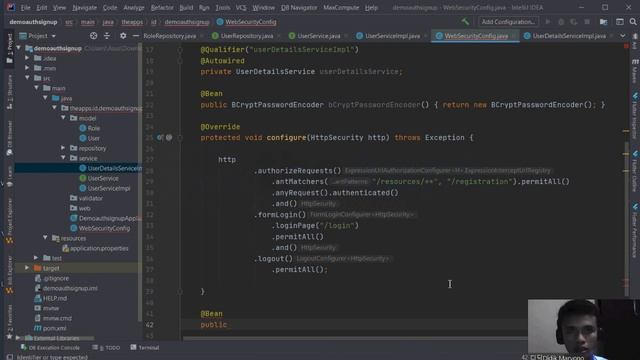Expand the .idea folder
640x360 pixels.
pos(27,58)
